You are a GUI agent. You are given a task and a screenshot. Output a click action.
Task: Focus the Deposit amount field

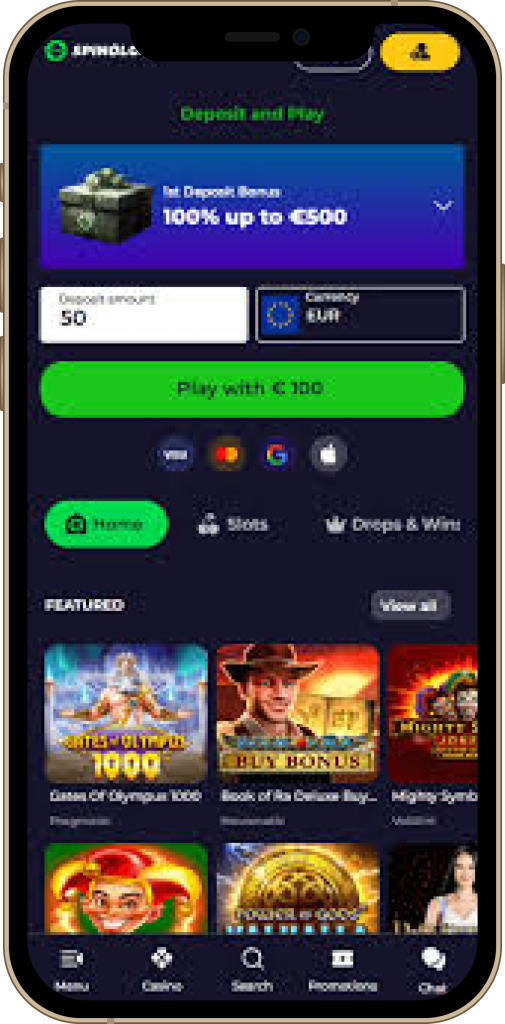[x=144, y=314]
